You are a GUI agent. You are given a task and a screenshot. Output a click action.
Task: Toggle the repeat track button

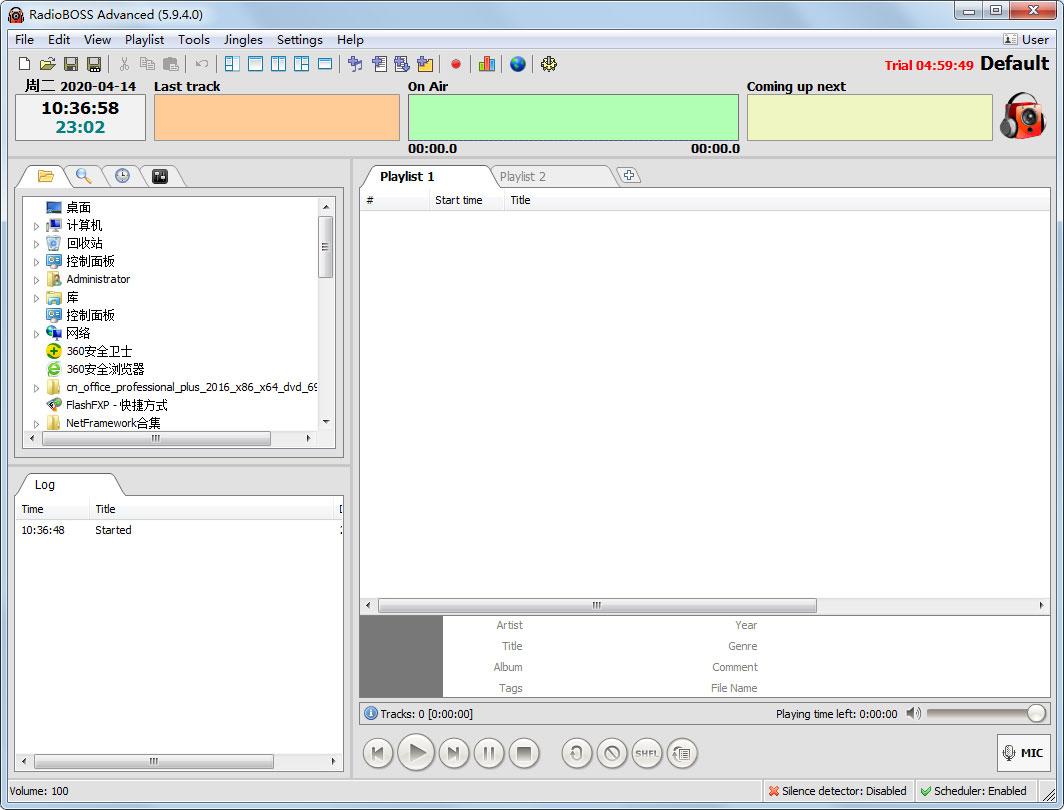[x=576, y=753]
